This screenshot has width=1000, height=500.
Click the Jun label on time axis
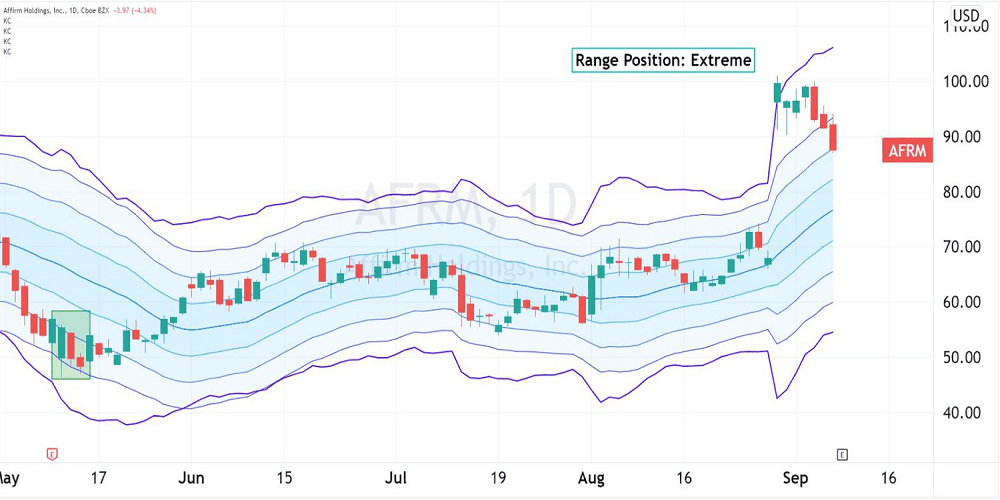tap(190, 476)
